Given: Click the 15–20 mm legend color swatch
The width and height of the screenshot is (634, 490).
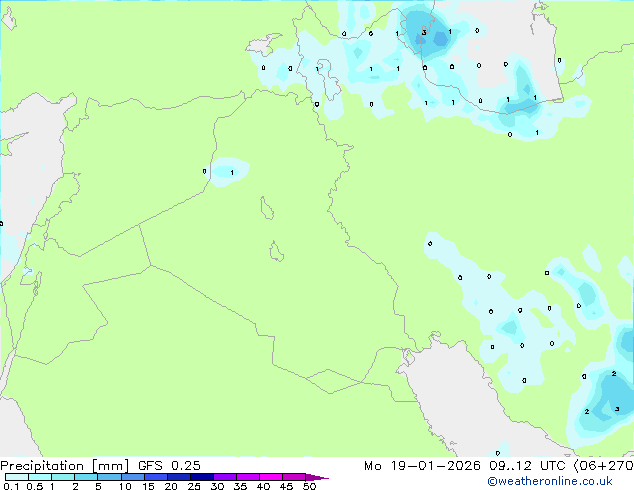Looking at the screenshot, I should point(155,477).
